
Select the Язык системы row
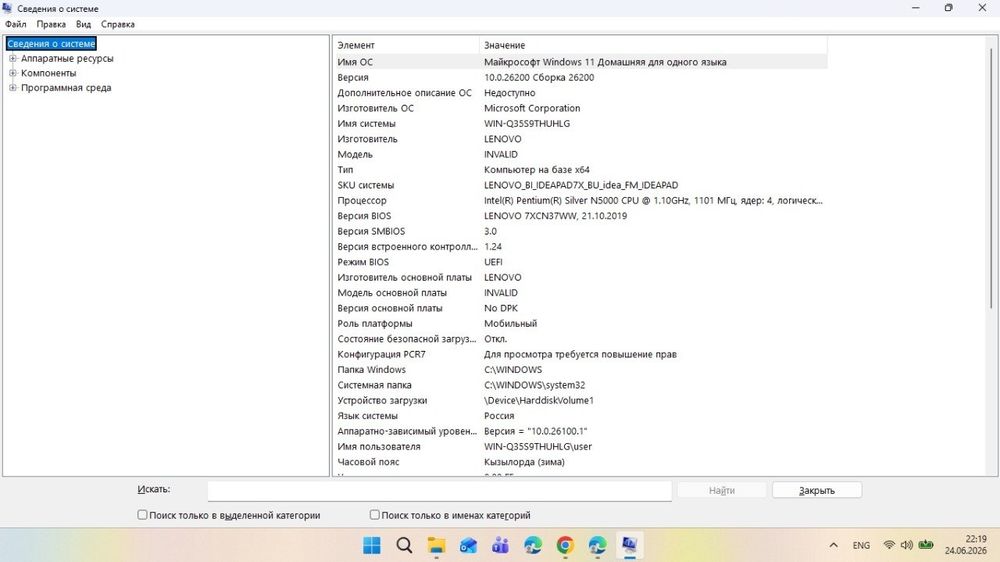pos(580,416)
